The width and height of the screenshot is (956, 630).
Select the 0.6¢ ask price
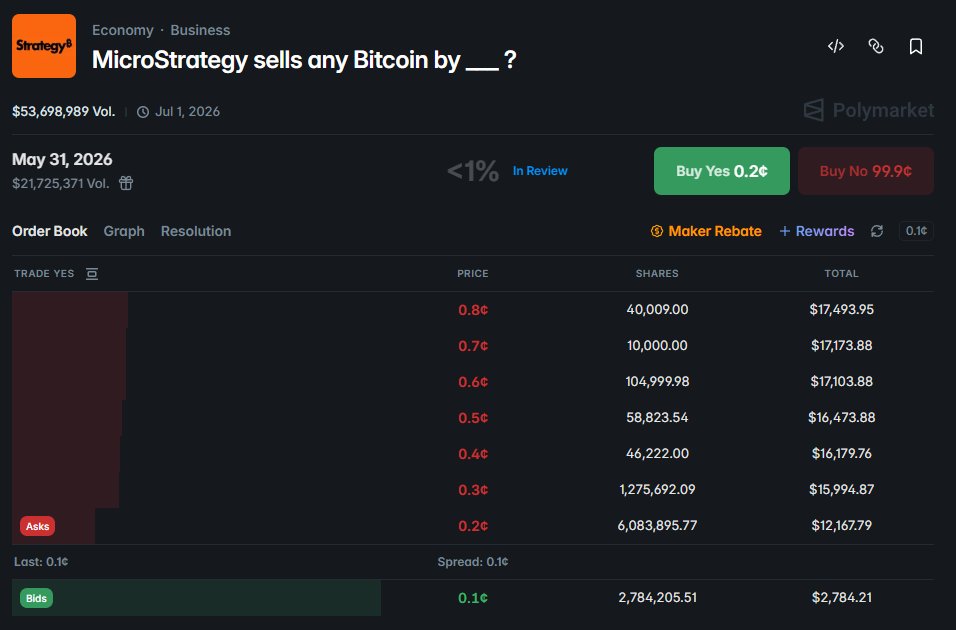(x=473, y=382)
